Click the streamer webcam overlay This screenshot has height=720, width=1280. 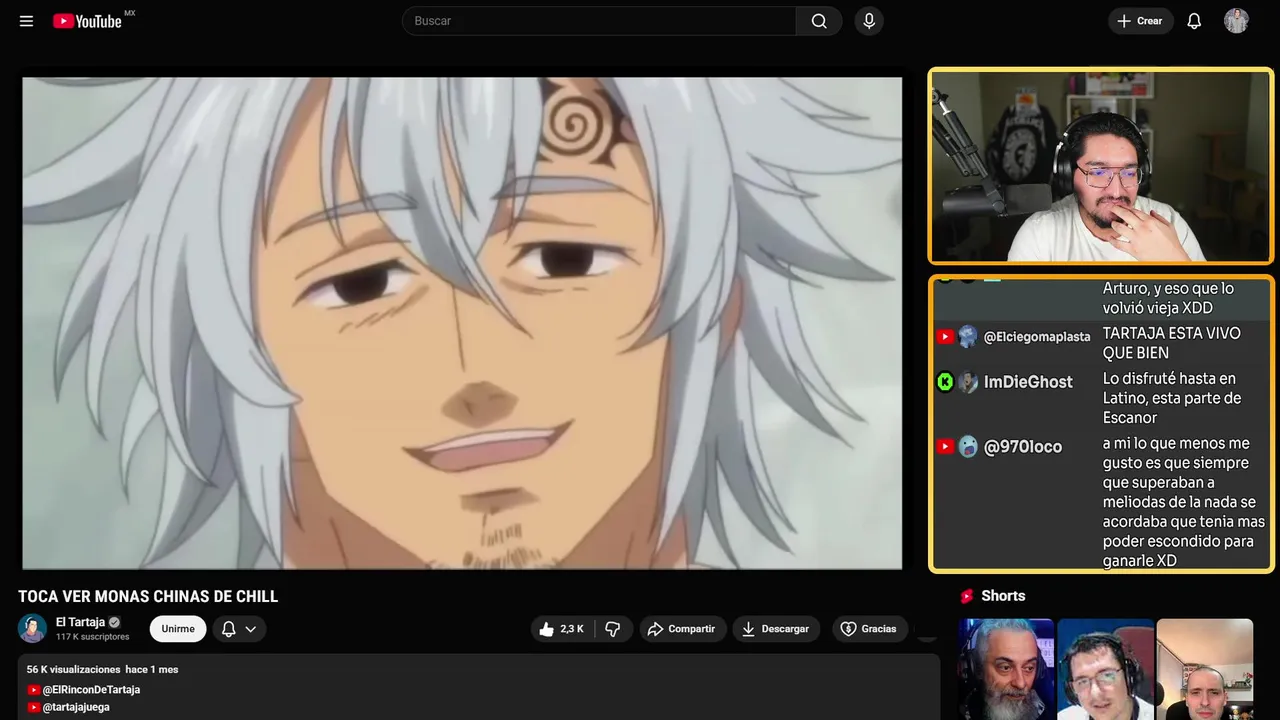click(x=1101, y=166)
